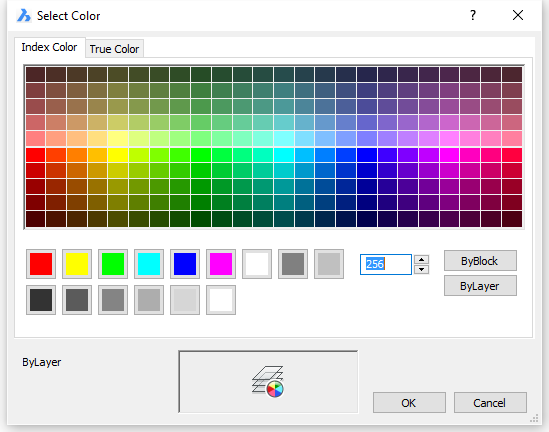Click the color index field showing 256
The image size is (549, 432).
click(x=385, y=264)
